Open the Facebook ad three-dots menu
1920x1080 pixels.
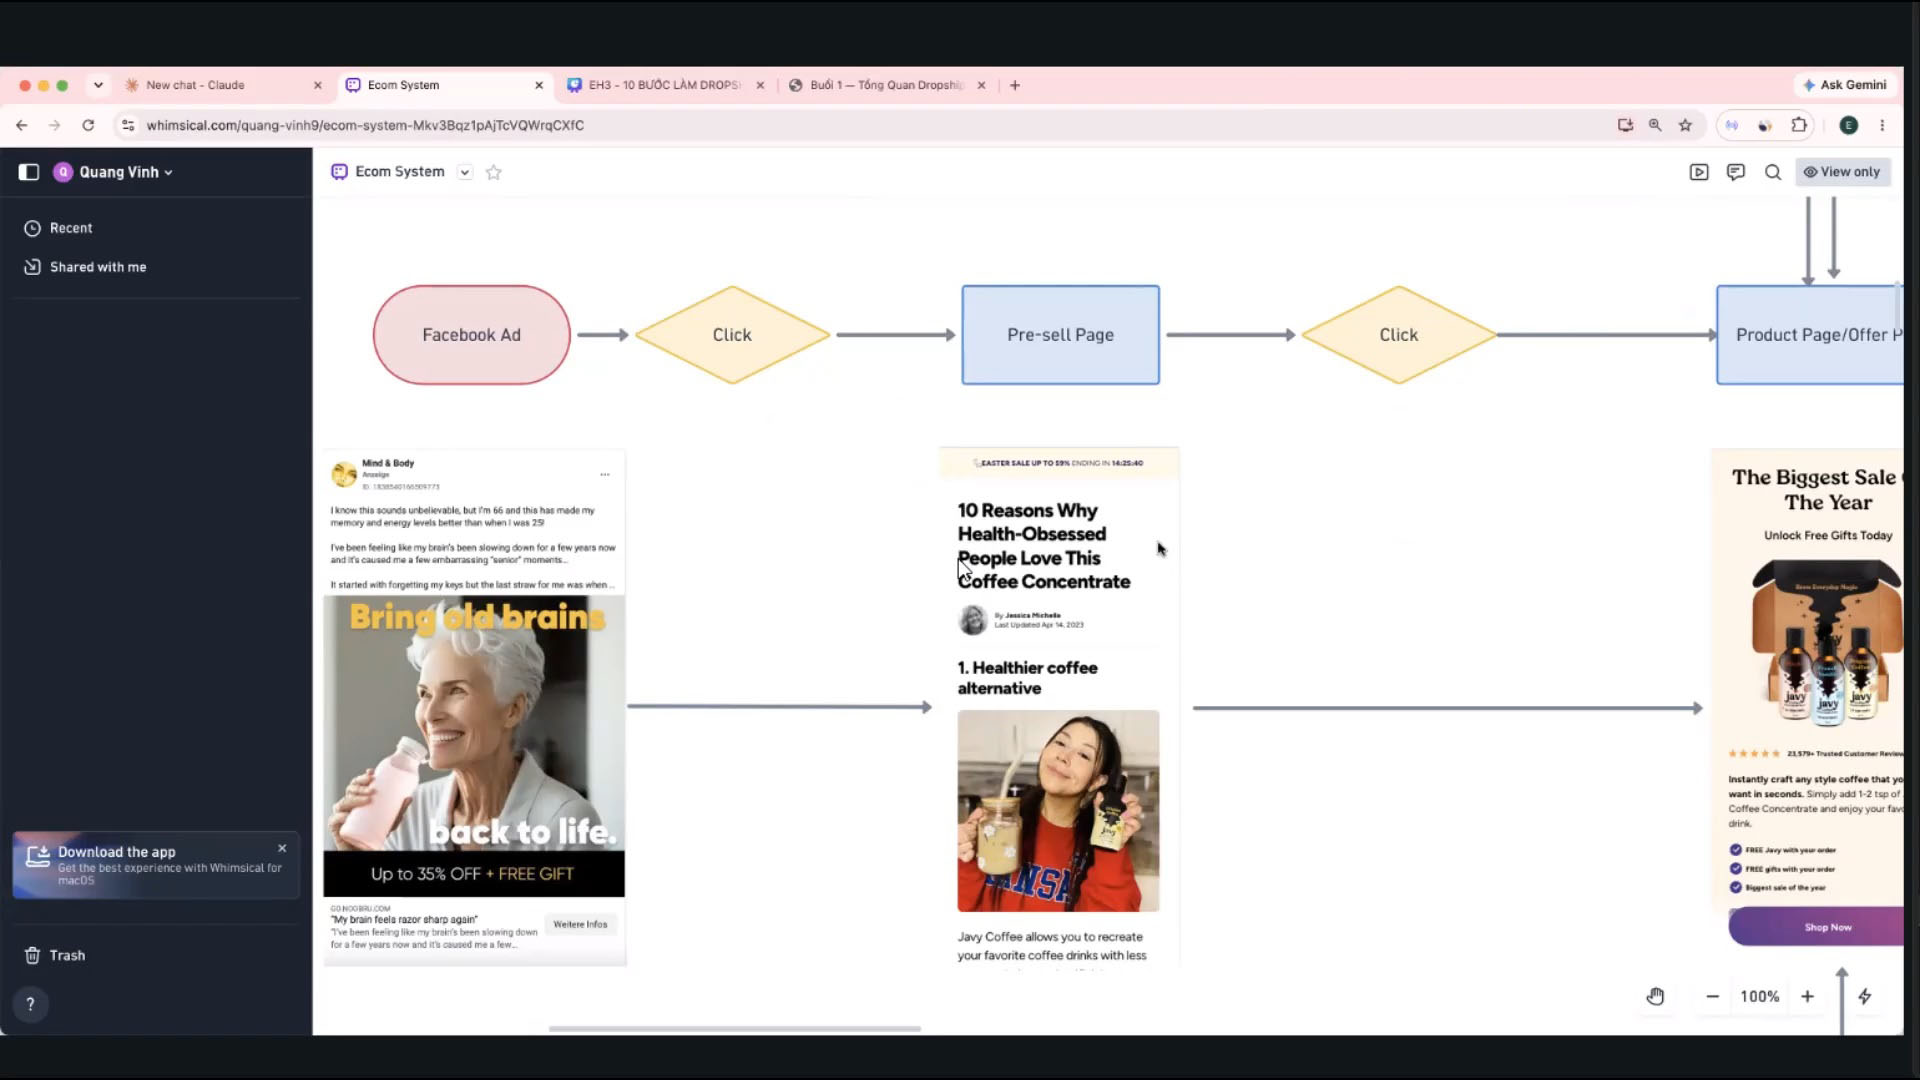tap(605, 474)
